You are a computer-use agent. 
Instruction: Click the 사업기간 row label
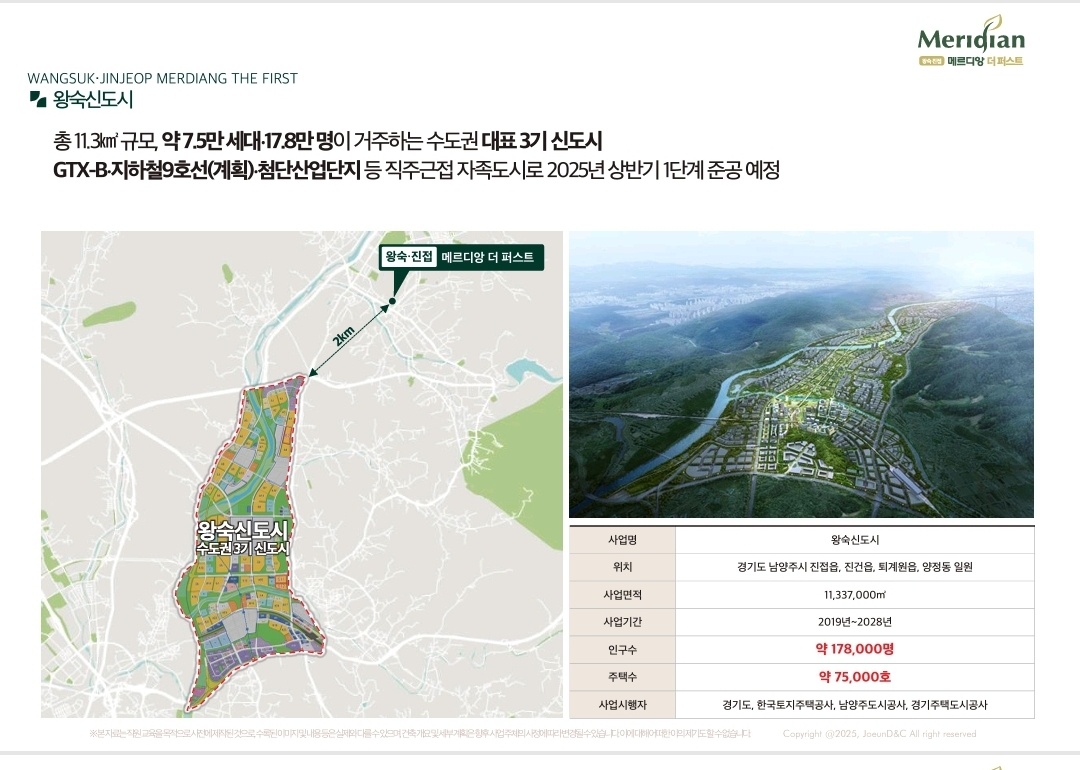pos(622,621)
